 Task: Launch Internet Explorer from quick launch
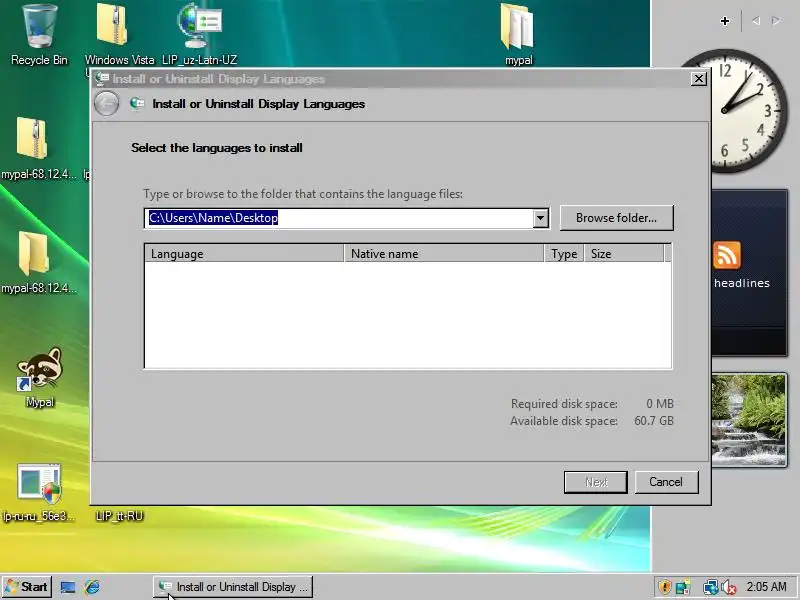(x=92, y=587)
